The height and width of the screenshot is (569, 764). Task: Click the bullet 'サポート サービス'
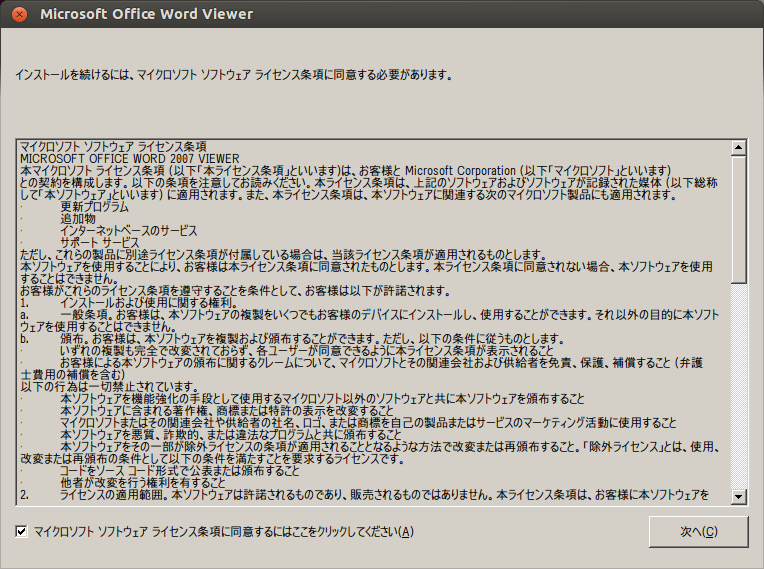point(100,243)
